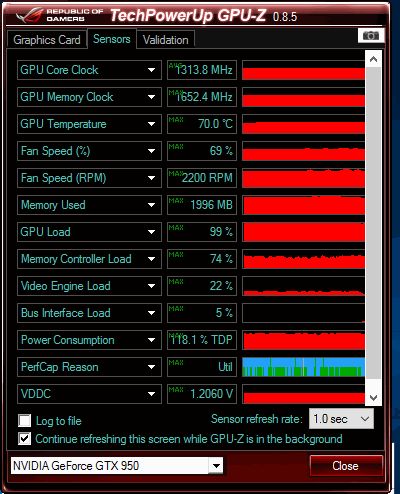The height and width of the screenshot is (494, 400).
Task: Click the 1.2060 V VDDC reading
Action: coord(202,394)
